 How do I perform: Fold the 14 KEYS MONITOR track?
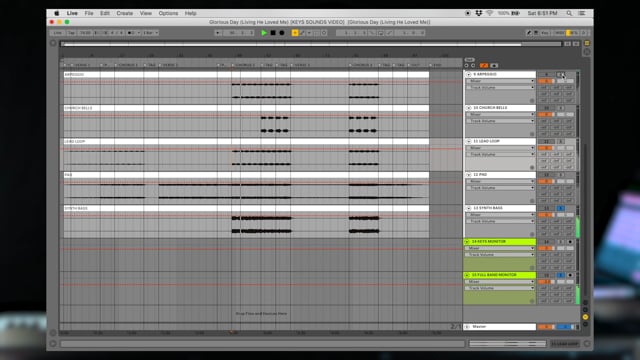(x=467, y=242)
